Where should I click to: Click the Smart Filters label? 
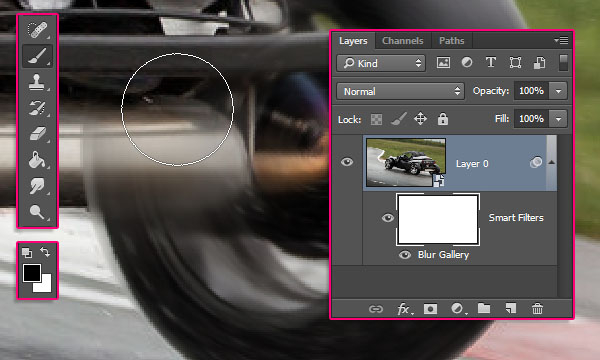[516, 218]
